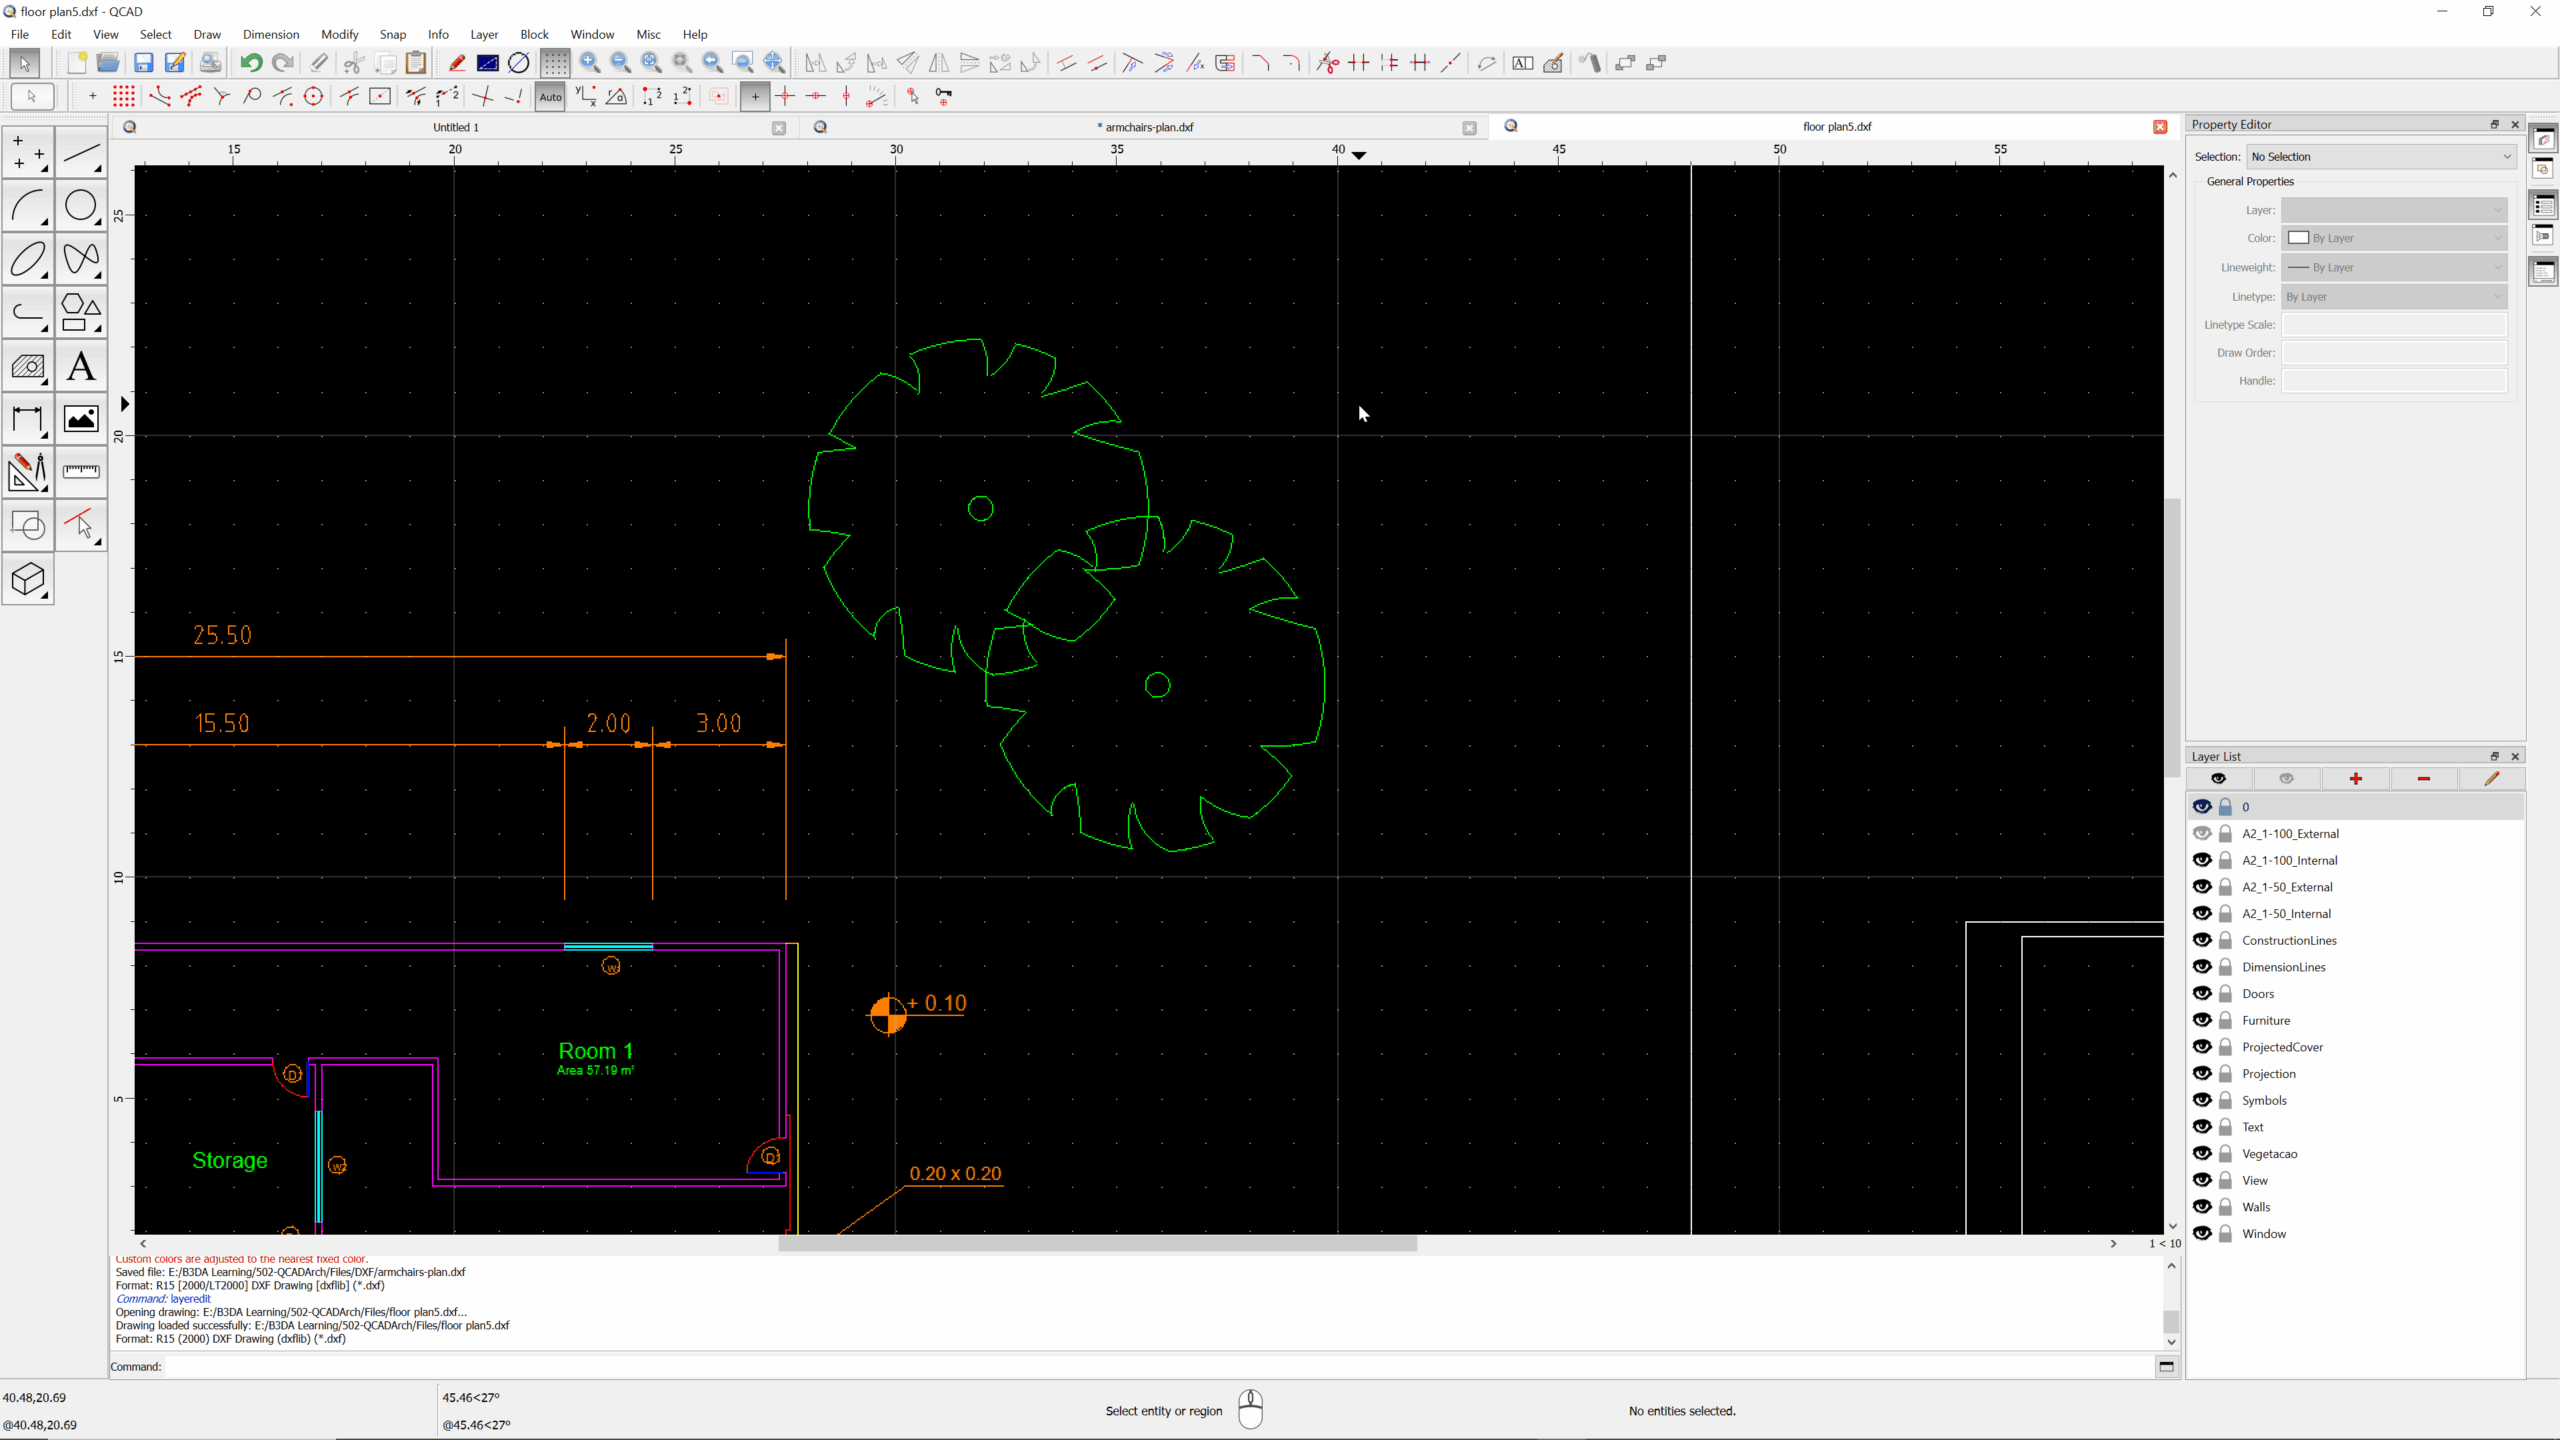Expand the Selection dropdown
The width and height of the screenshot is (2560, 1440).
[x=2380, y=157]
